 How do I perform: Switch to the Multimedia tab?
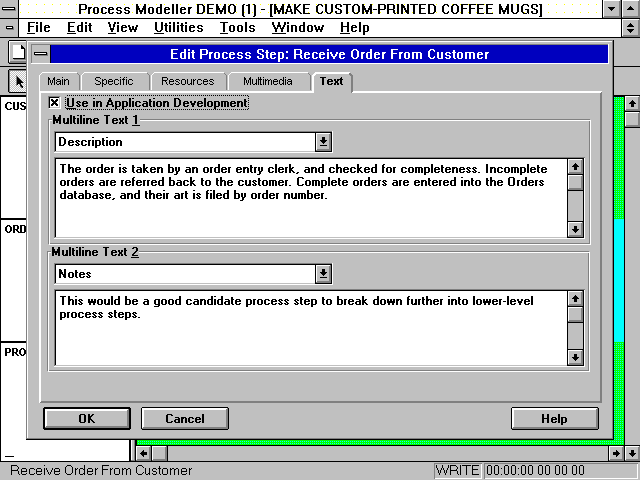(269, 81)
